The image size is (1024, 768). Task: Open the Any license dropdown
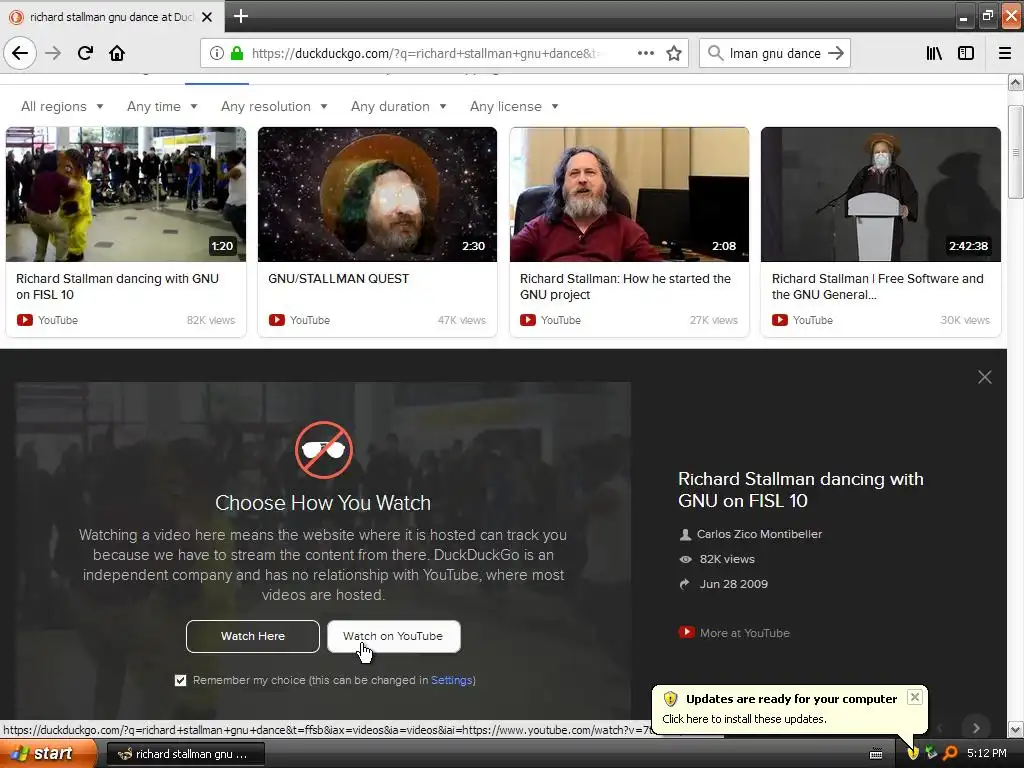pos(514,106)
